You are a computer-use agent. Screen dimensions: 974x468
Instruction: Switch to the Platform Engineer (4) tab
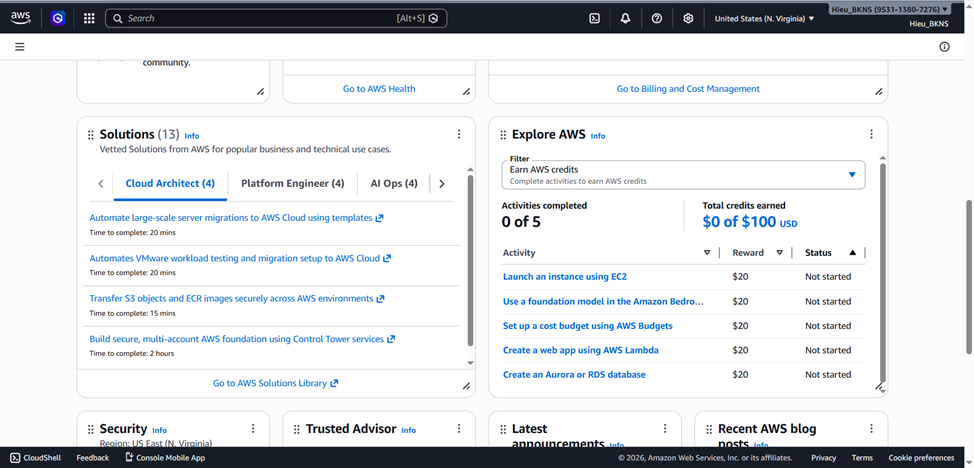click(293, 183)
